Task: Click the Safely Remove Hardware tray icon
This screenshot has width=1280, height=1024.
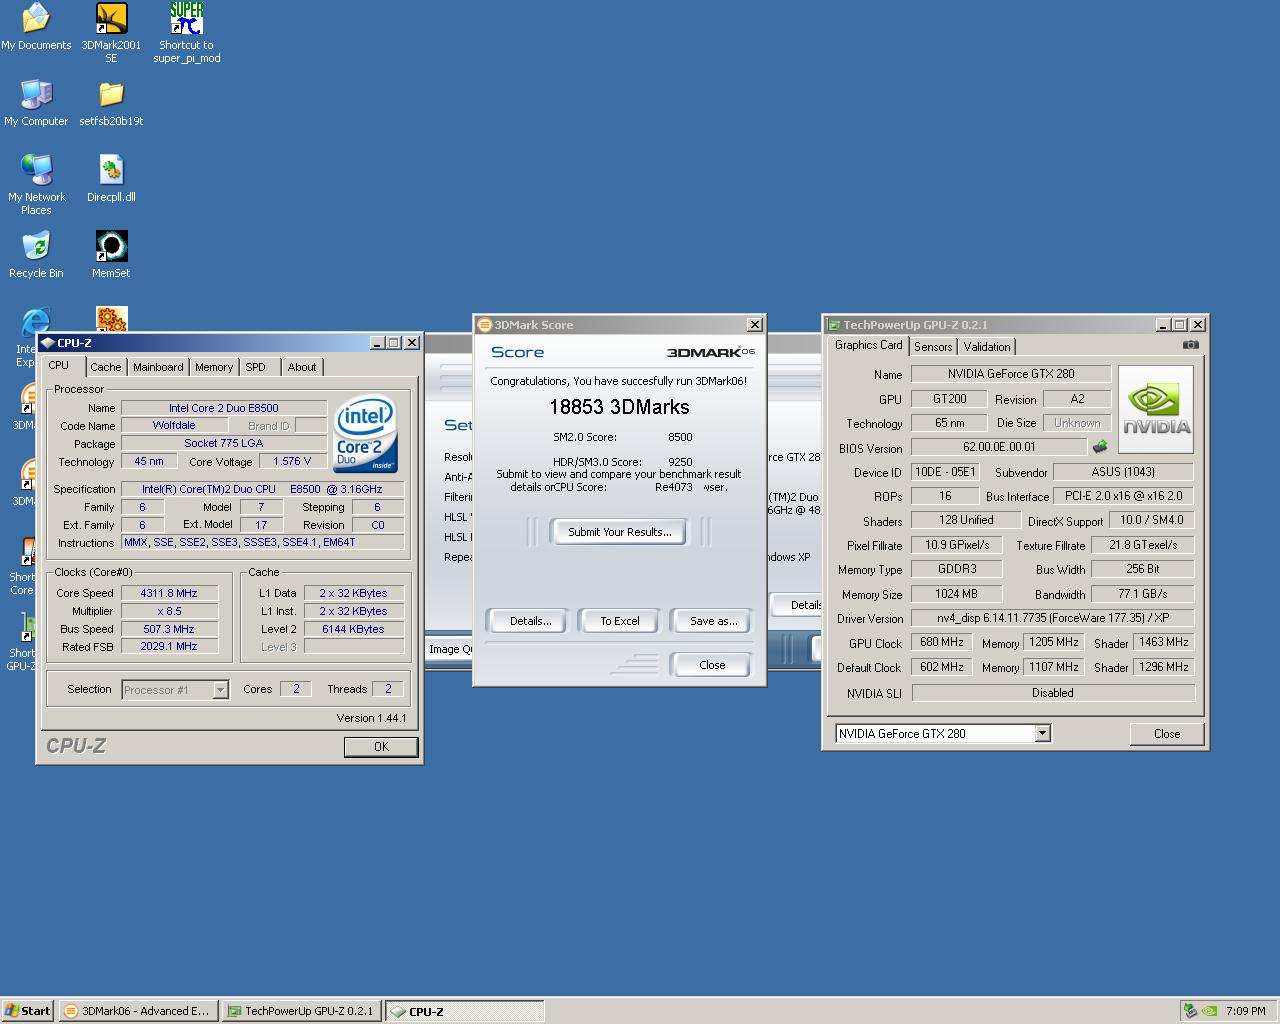Action: (1190, 1011)
